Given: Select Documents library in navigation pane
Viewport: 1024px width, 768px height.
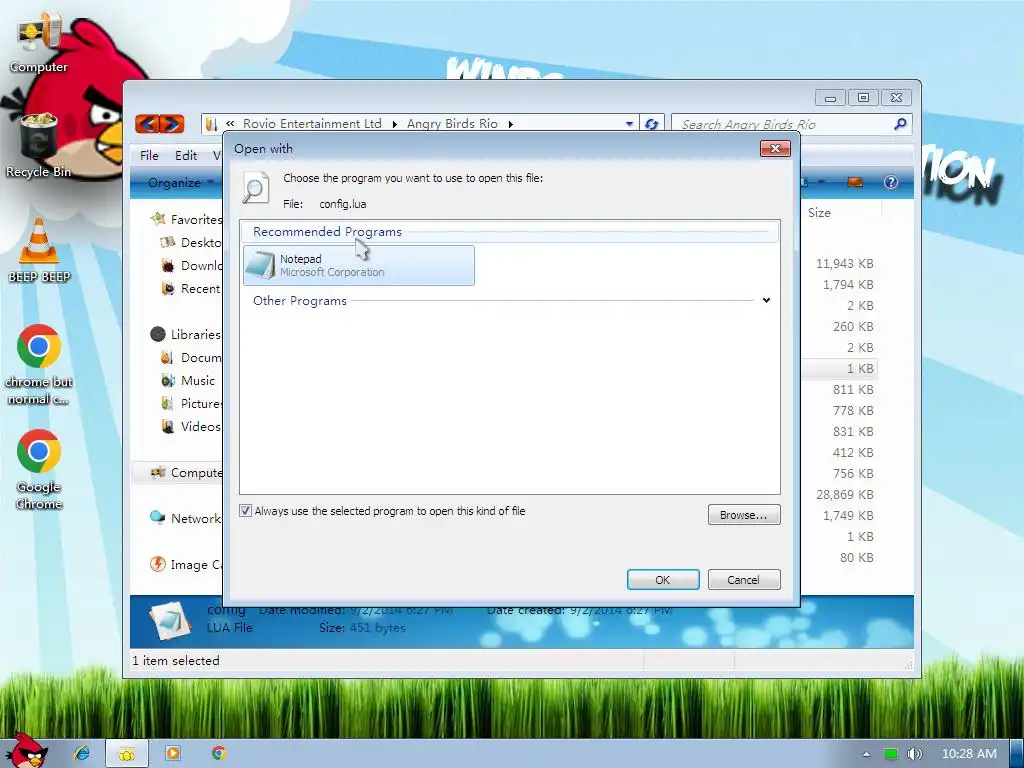Looking at the screenshot, I should pos(191,357).
